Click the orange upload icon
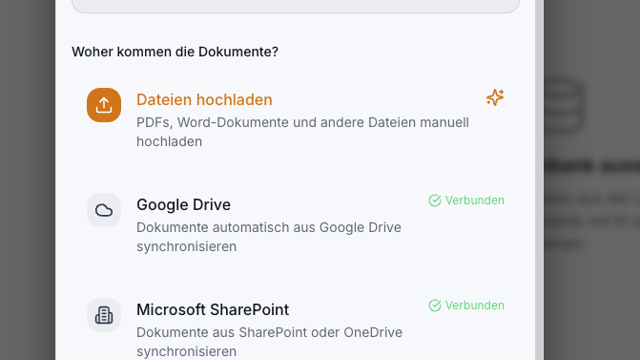This screenshot has height=360, width=640. coord(104,105)
